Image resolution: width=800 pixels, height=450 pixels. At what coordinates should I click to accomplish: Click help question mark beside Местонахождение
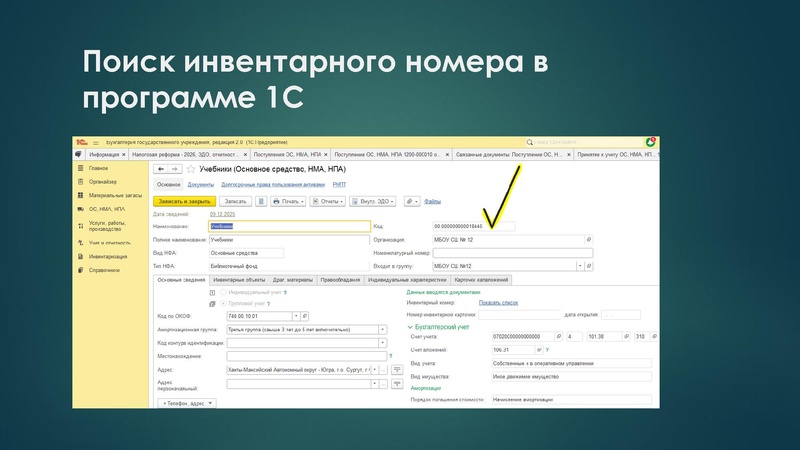coord(391,356)
